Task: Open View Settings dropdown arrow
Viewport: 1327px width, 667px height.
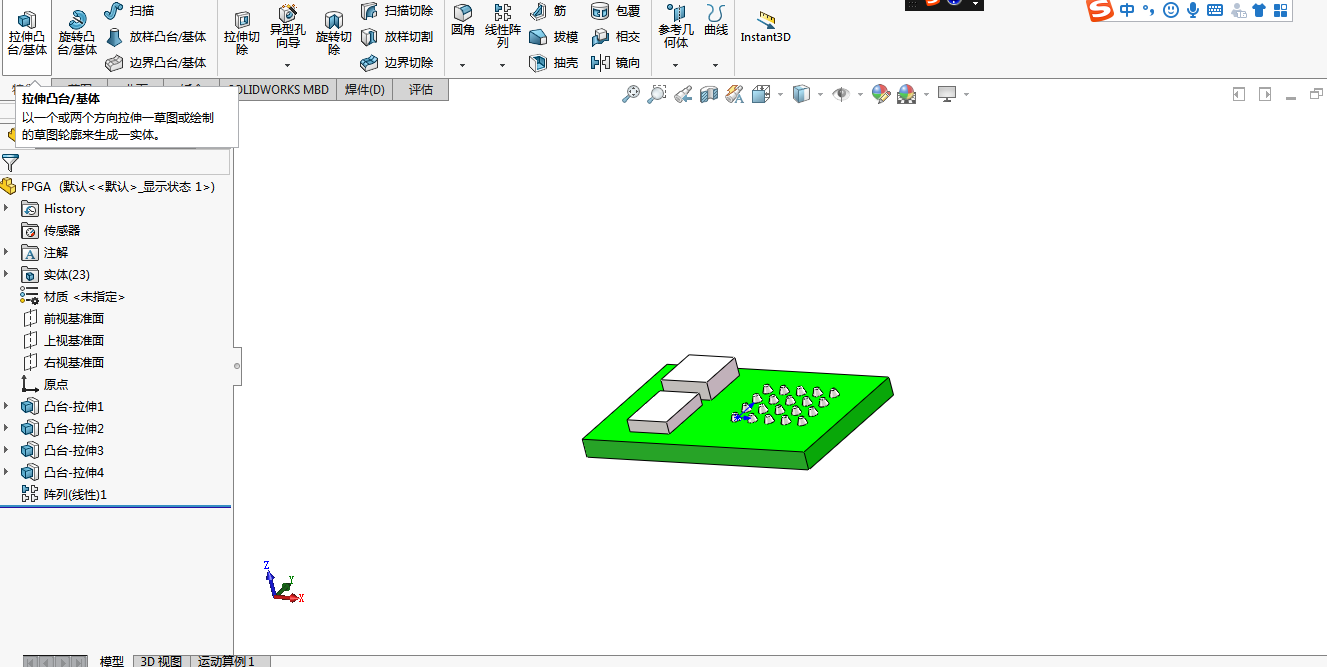Action: point(967,95)
